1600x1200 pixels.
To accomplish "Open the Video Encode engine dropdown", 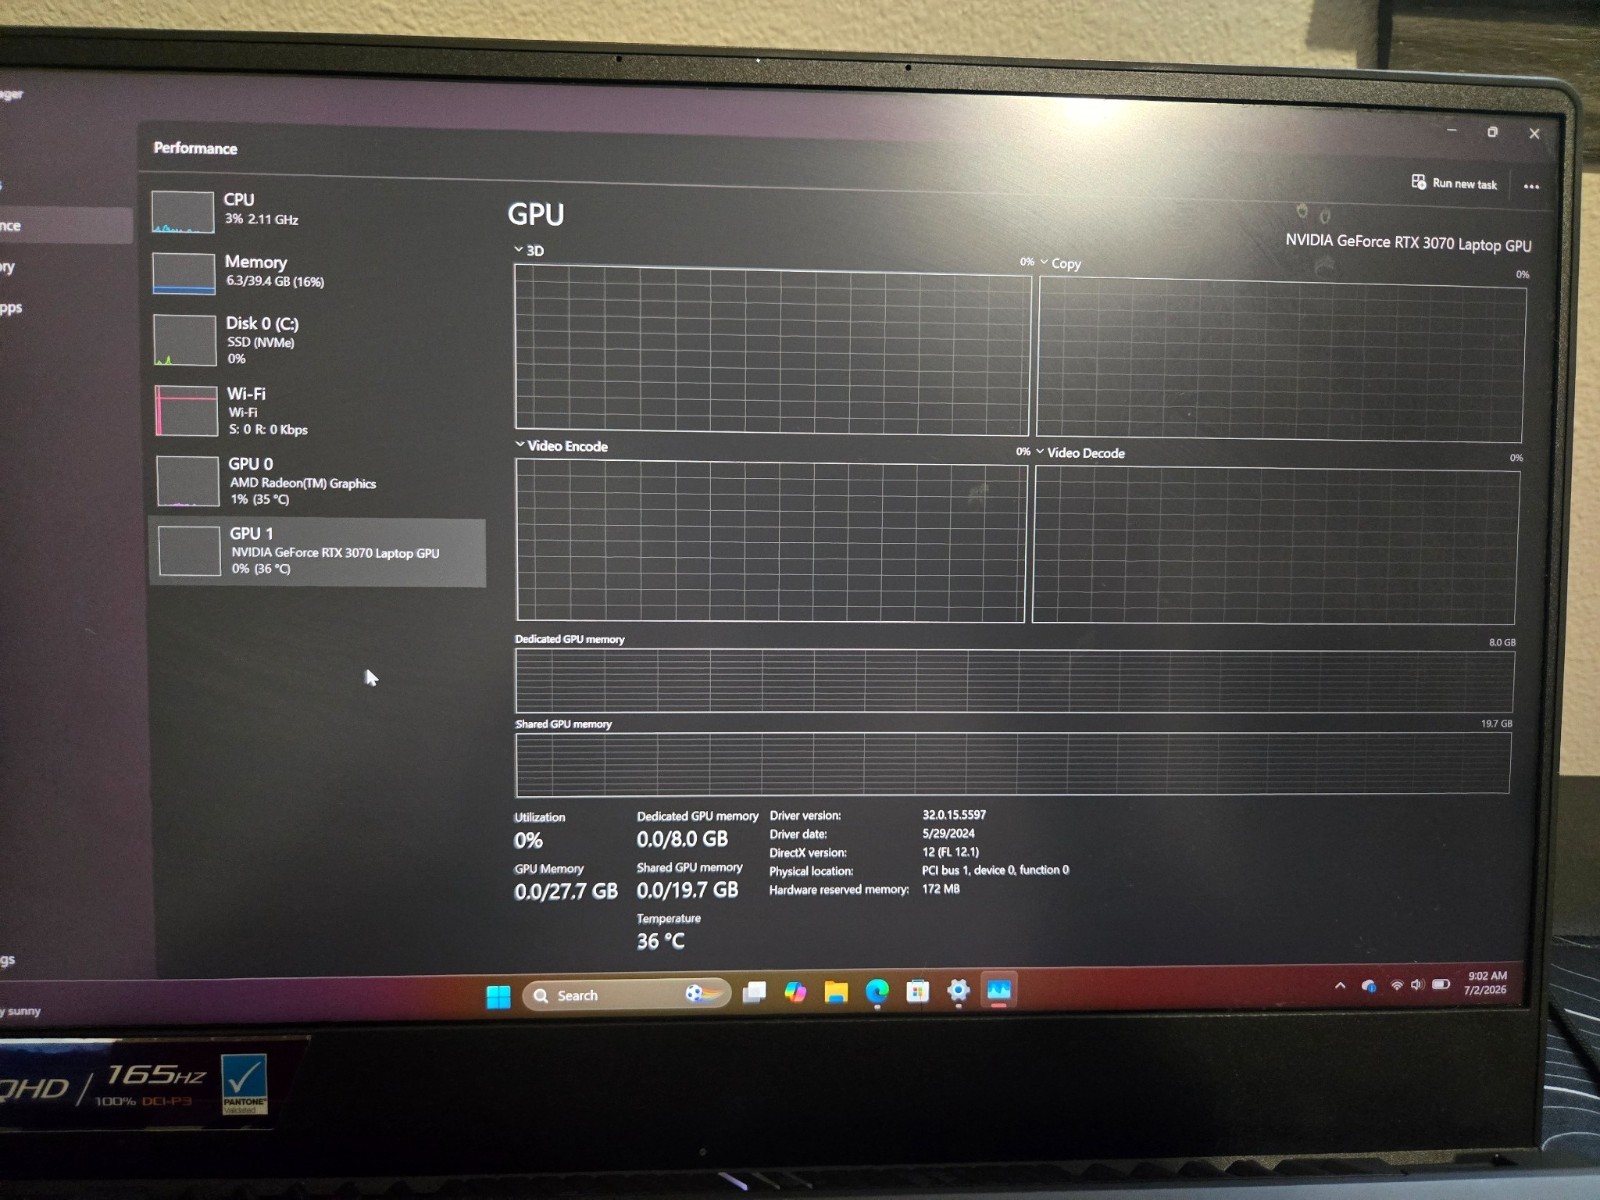I will click(x=561, y=446).
